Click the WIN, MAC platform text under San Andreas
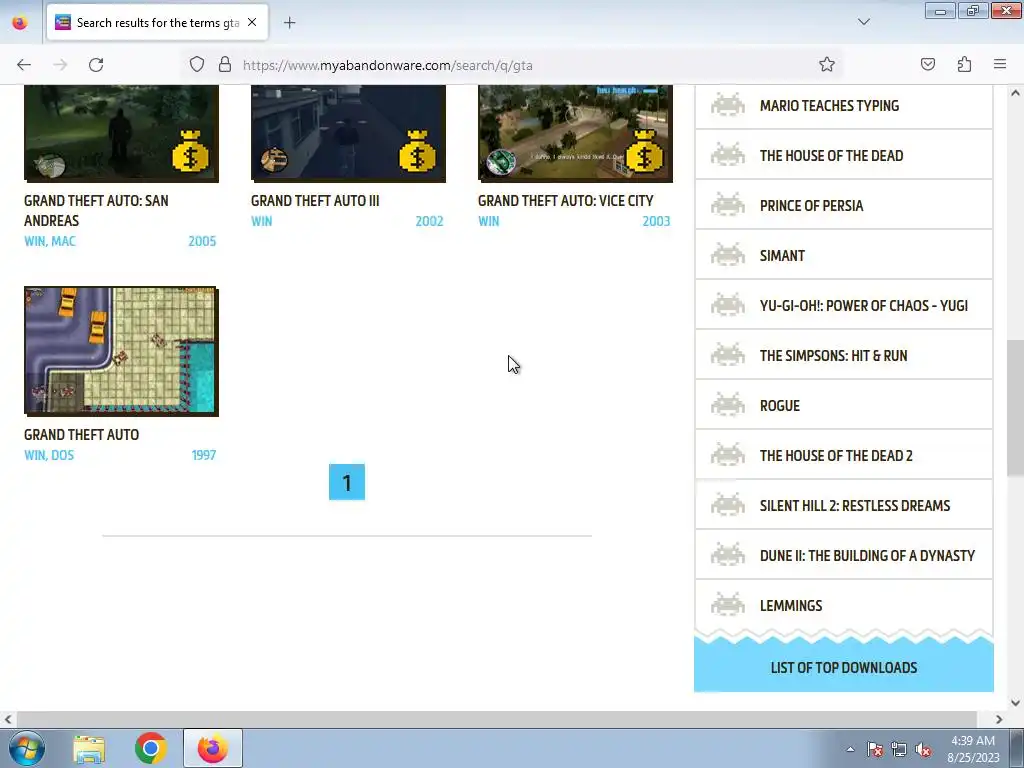 (50, 241)
